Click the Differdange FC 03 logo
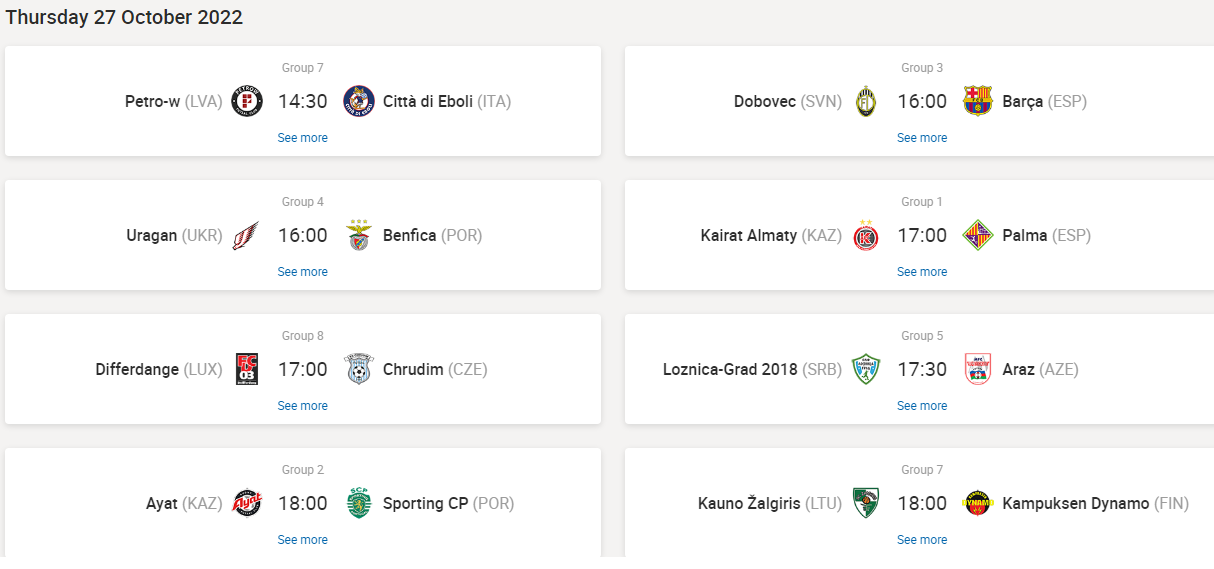Screen dimensions: 1214x569 [247, 370]
